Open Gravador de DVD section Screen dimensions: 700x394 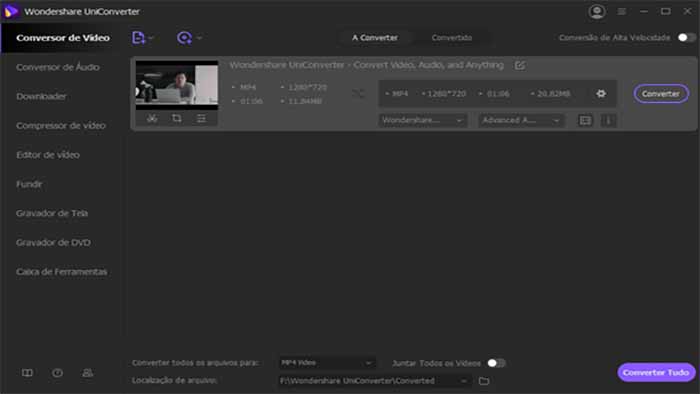(53, 243)
